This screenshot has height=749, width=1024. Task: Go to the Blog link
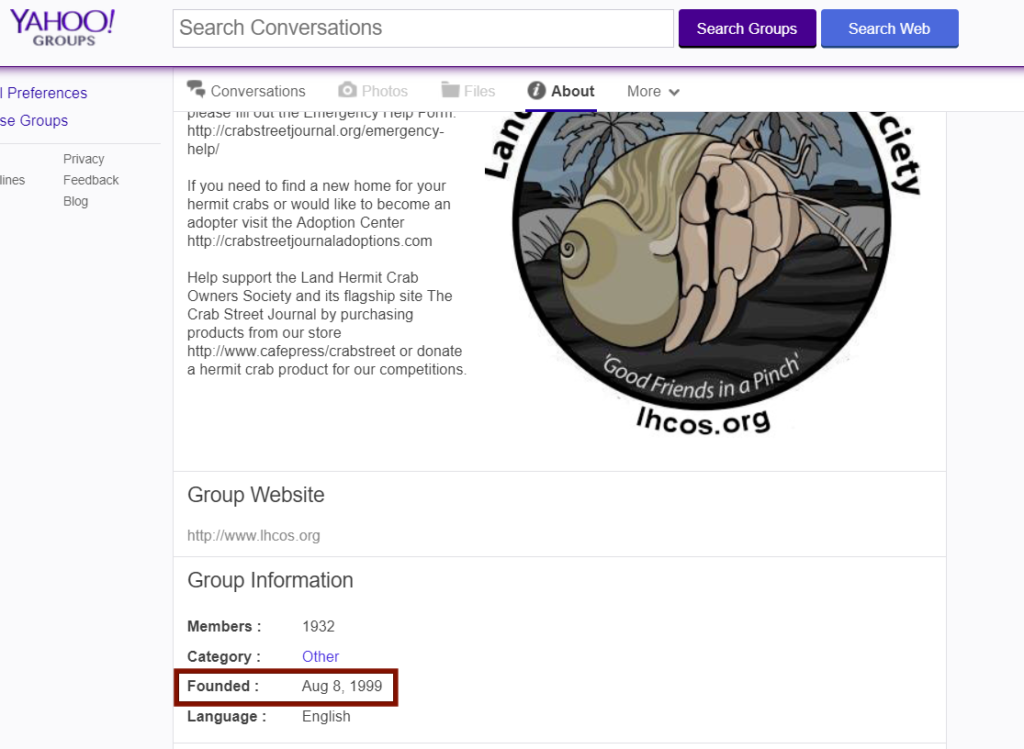75,201
